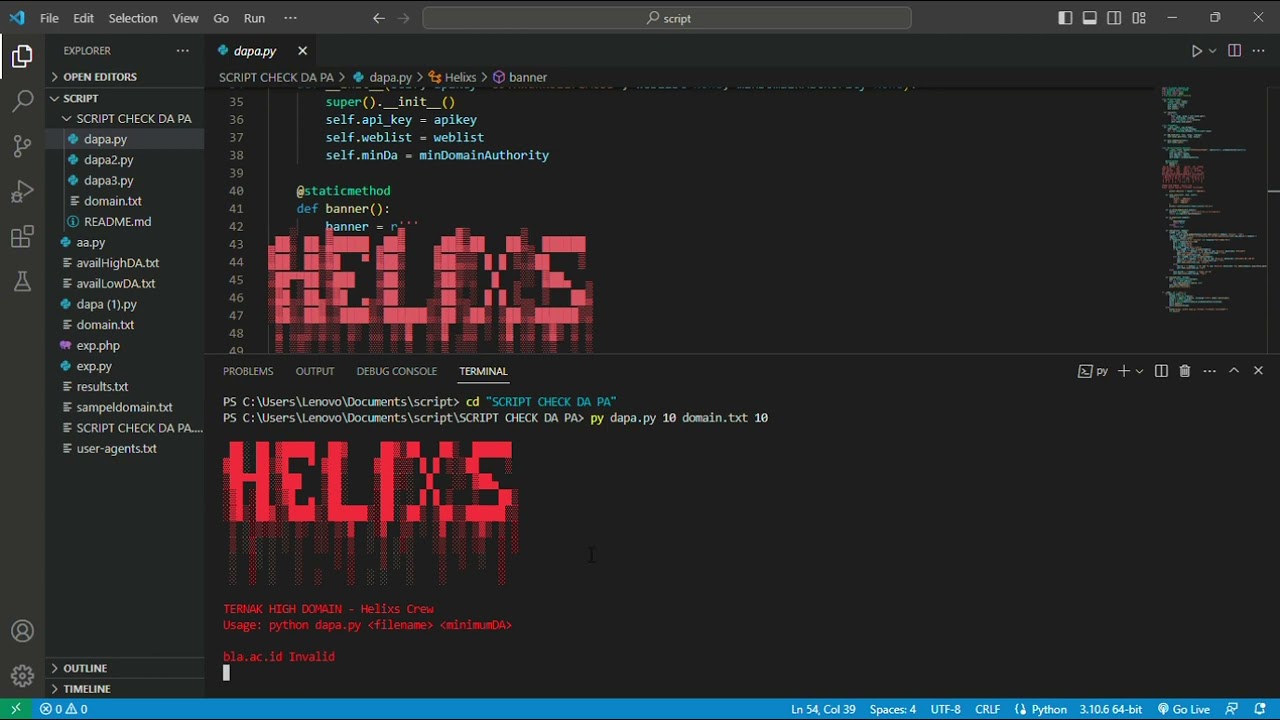Image resolution: width=1280 pixels, height=720 pixels.
Task: Go back with navigation arrow
Action: point(378,18)
